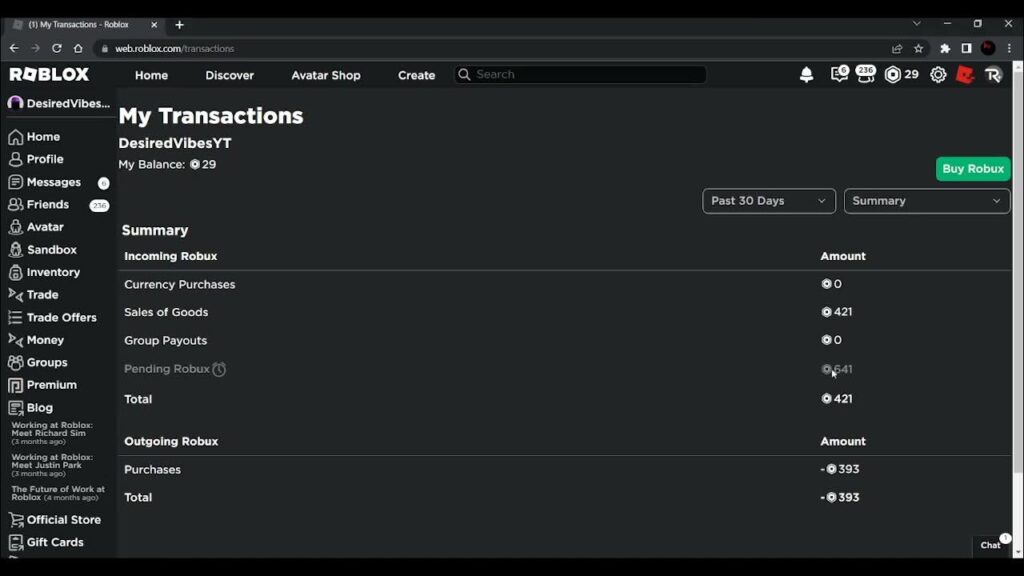The height and width of the screenshot is (576, 1024).
Task: Open Home in top navigation
Action: [x=152, y=75]
